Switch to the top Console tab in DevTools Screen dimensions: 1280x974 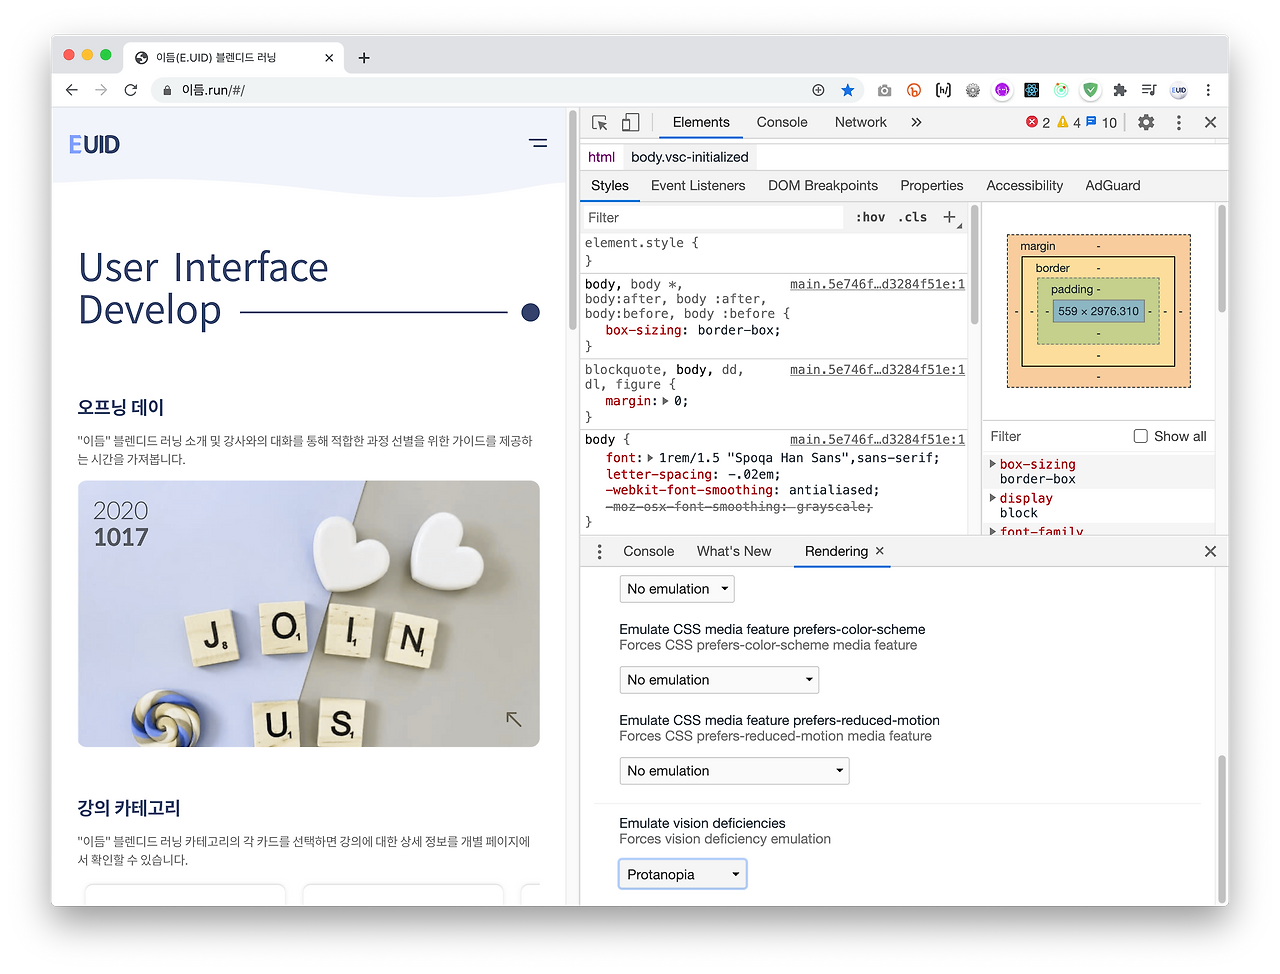[x=782, y=122]
